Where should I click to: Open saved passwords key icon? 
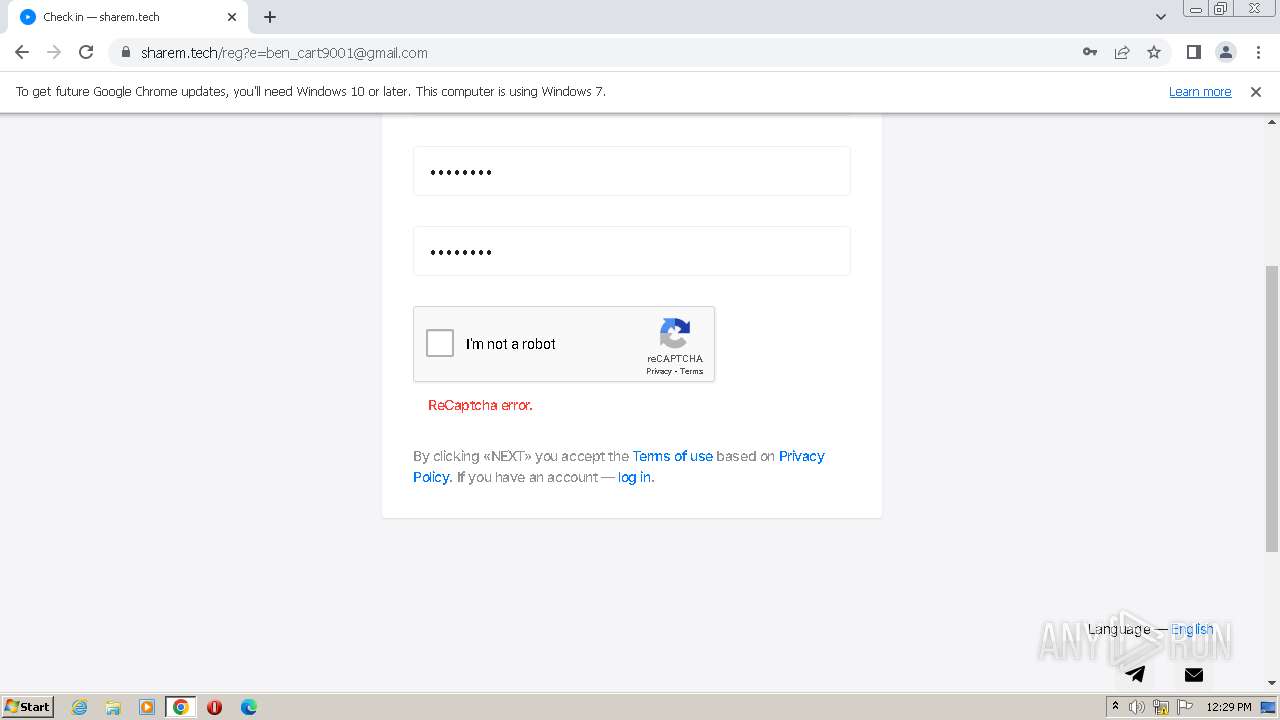pos(1090,52)
